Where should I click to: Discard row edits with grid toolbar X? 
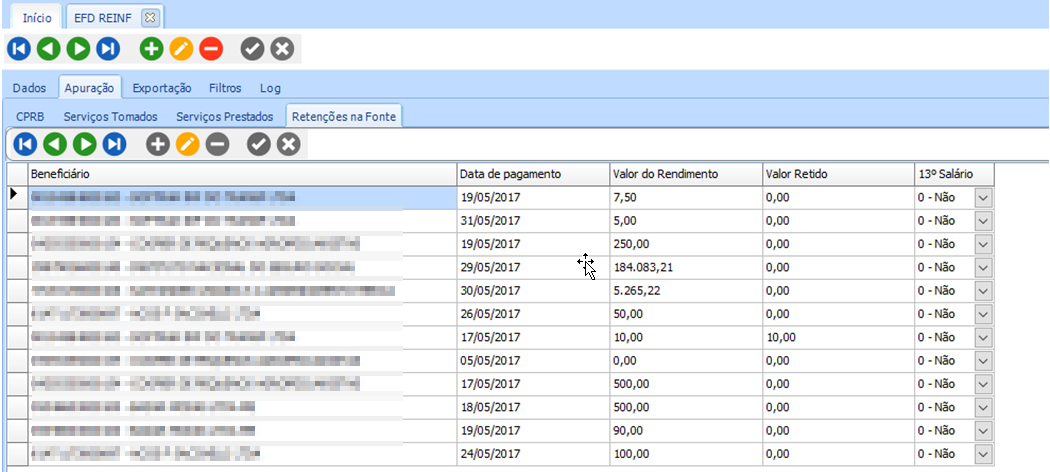(x=289, y=144)
